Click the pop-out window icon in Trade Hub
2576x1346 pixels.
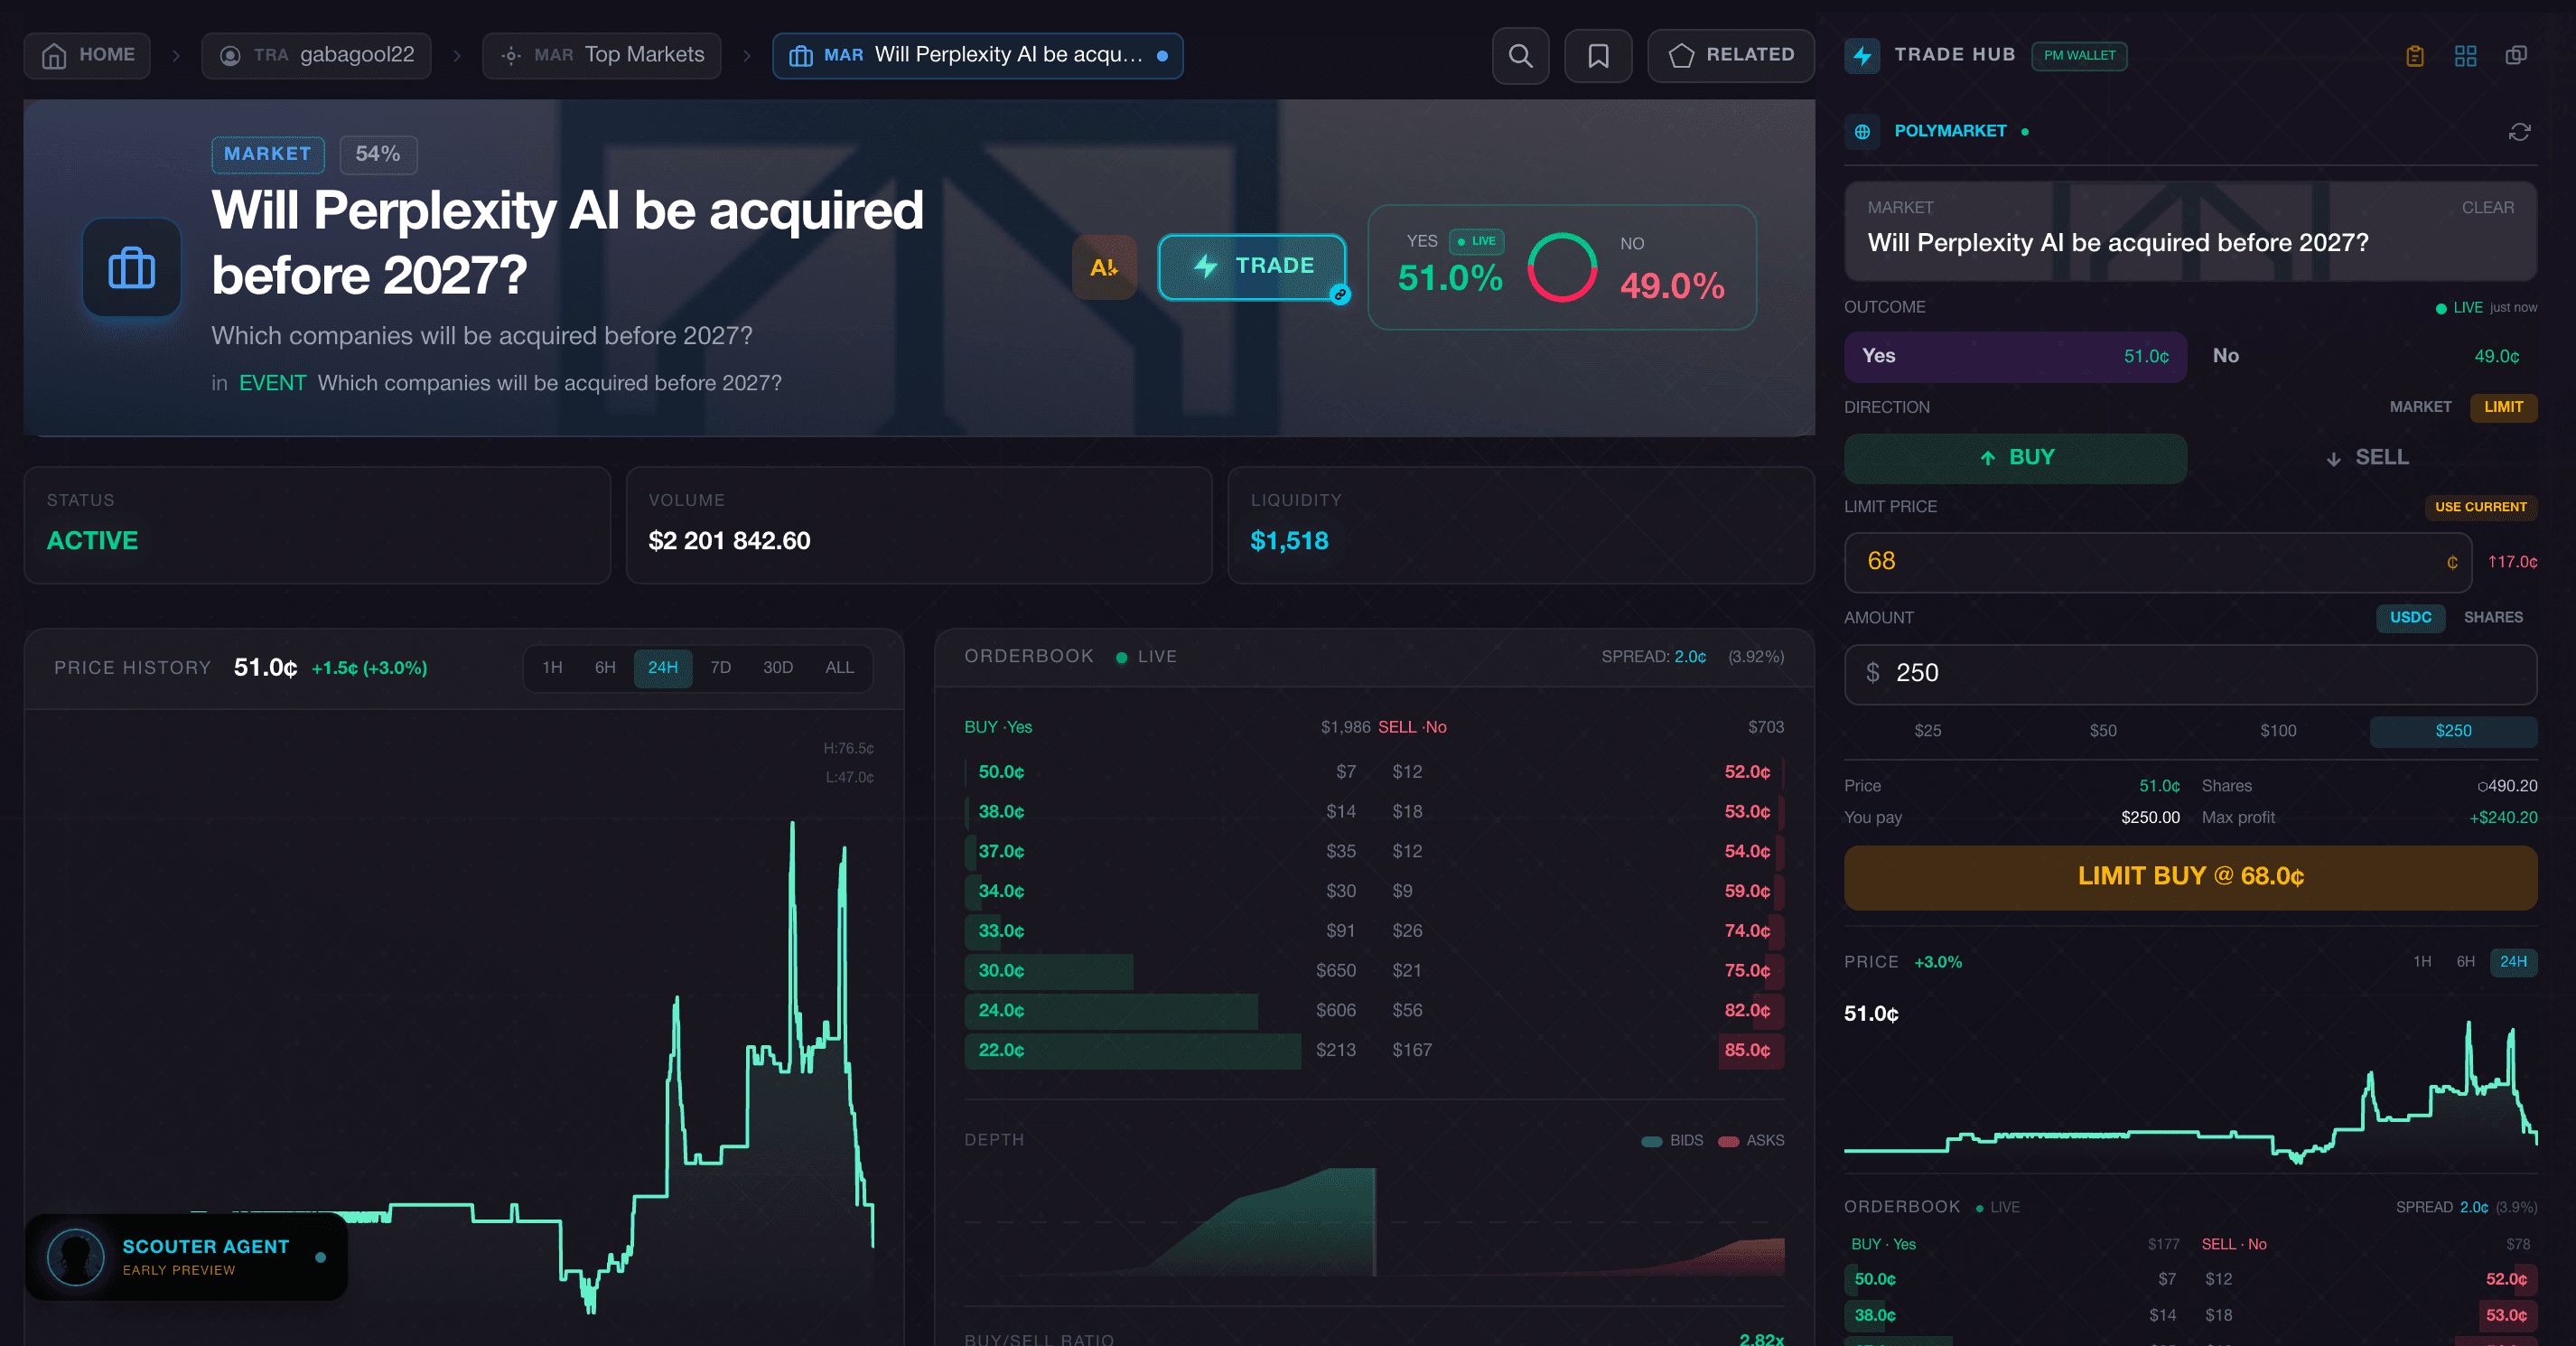(x=2516, y=56)
